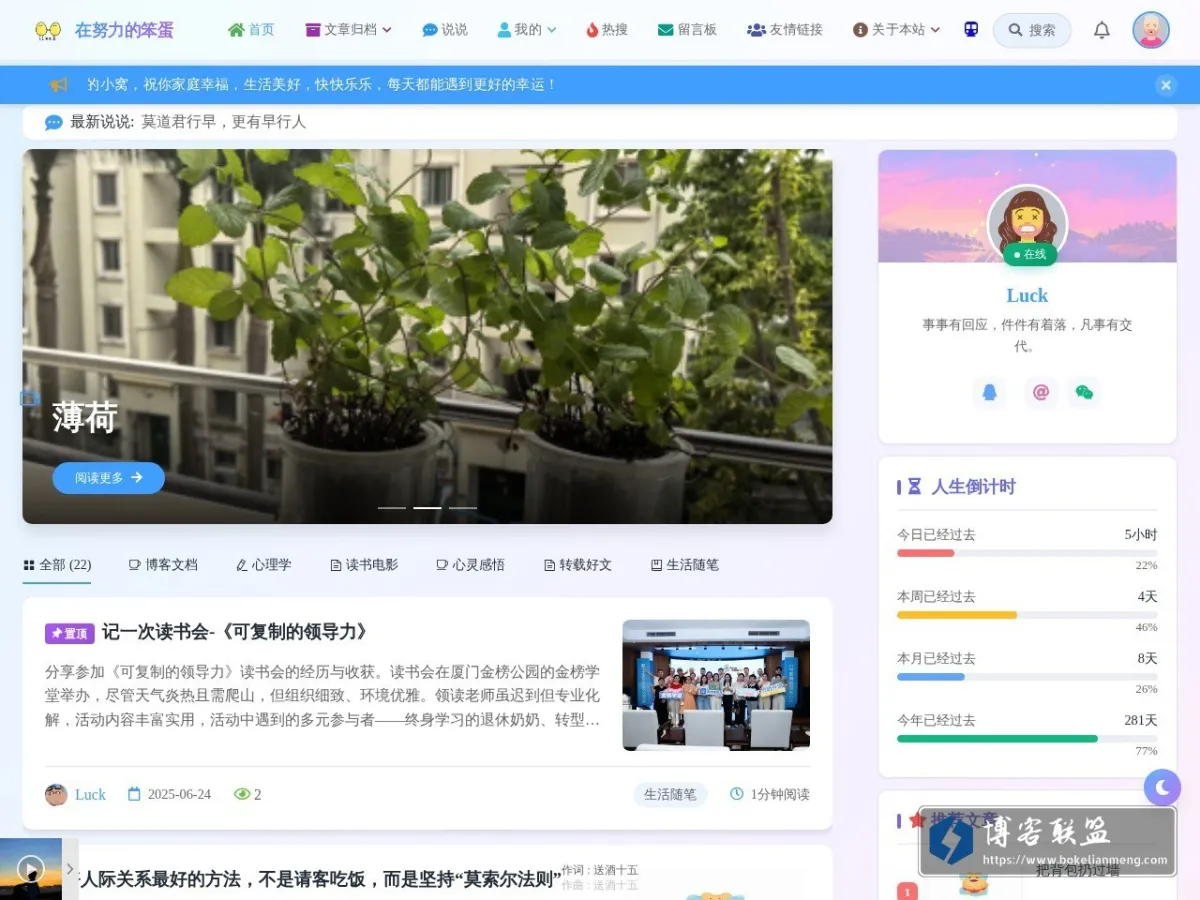This screenshot has height=900, width=1200.
Task: Open the Luck profile name in the sidebar
Action: click(1027, 296)
